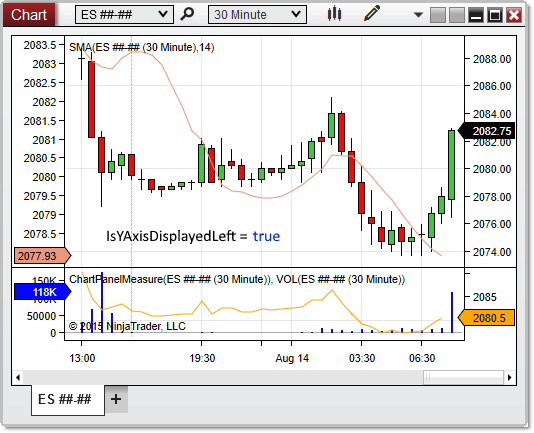Image resolution: width=534 pixels, height=433 pixels.
Task: Open the ES ##-## instrument selector dropdown
Action: [x=124, y=15]
